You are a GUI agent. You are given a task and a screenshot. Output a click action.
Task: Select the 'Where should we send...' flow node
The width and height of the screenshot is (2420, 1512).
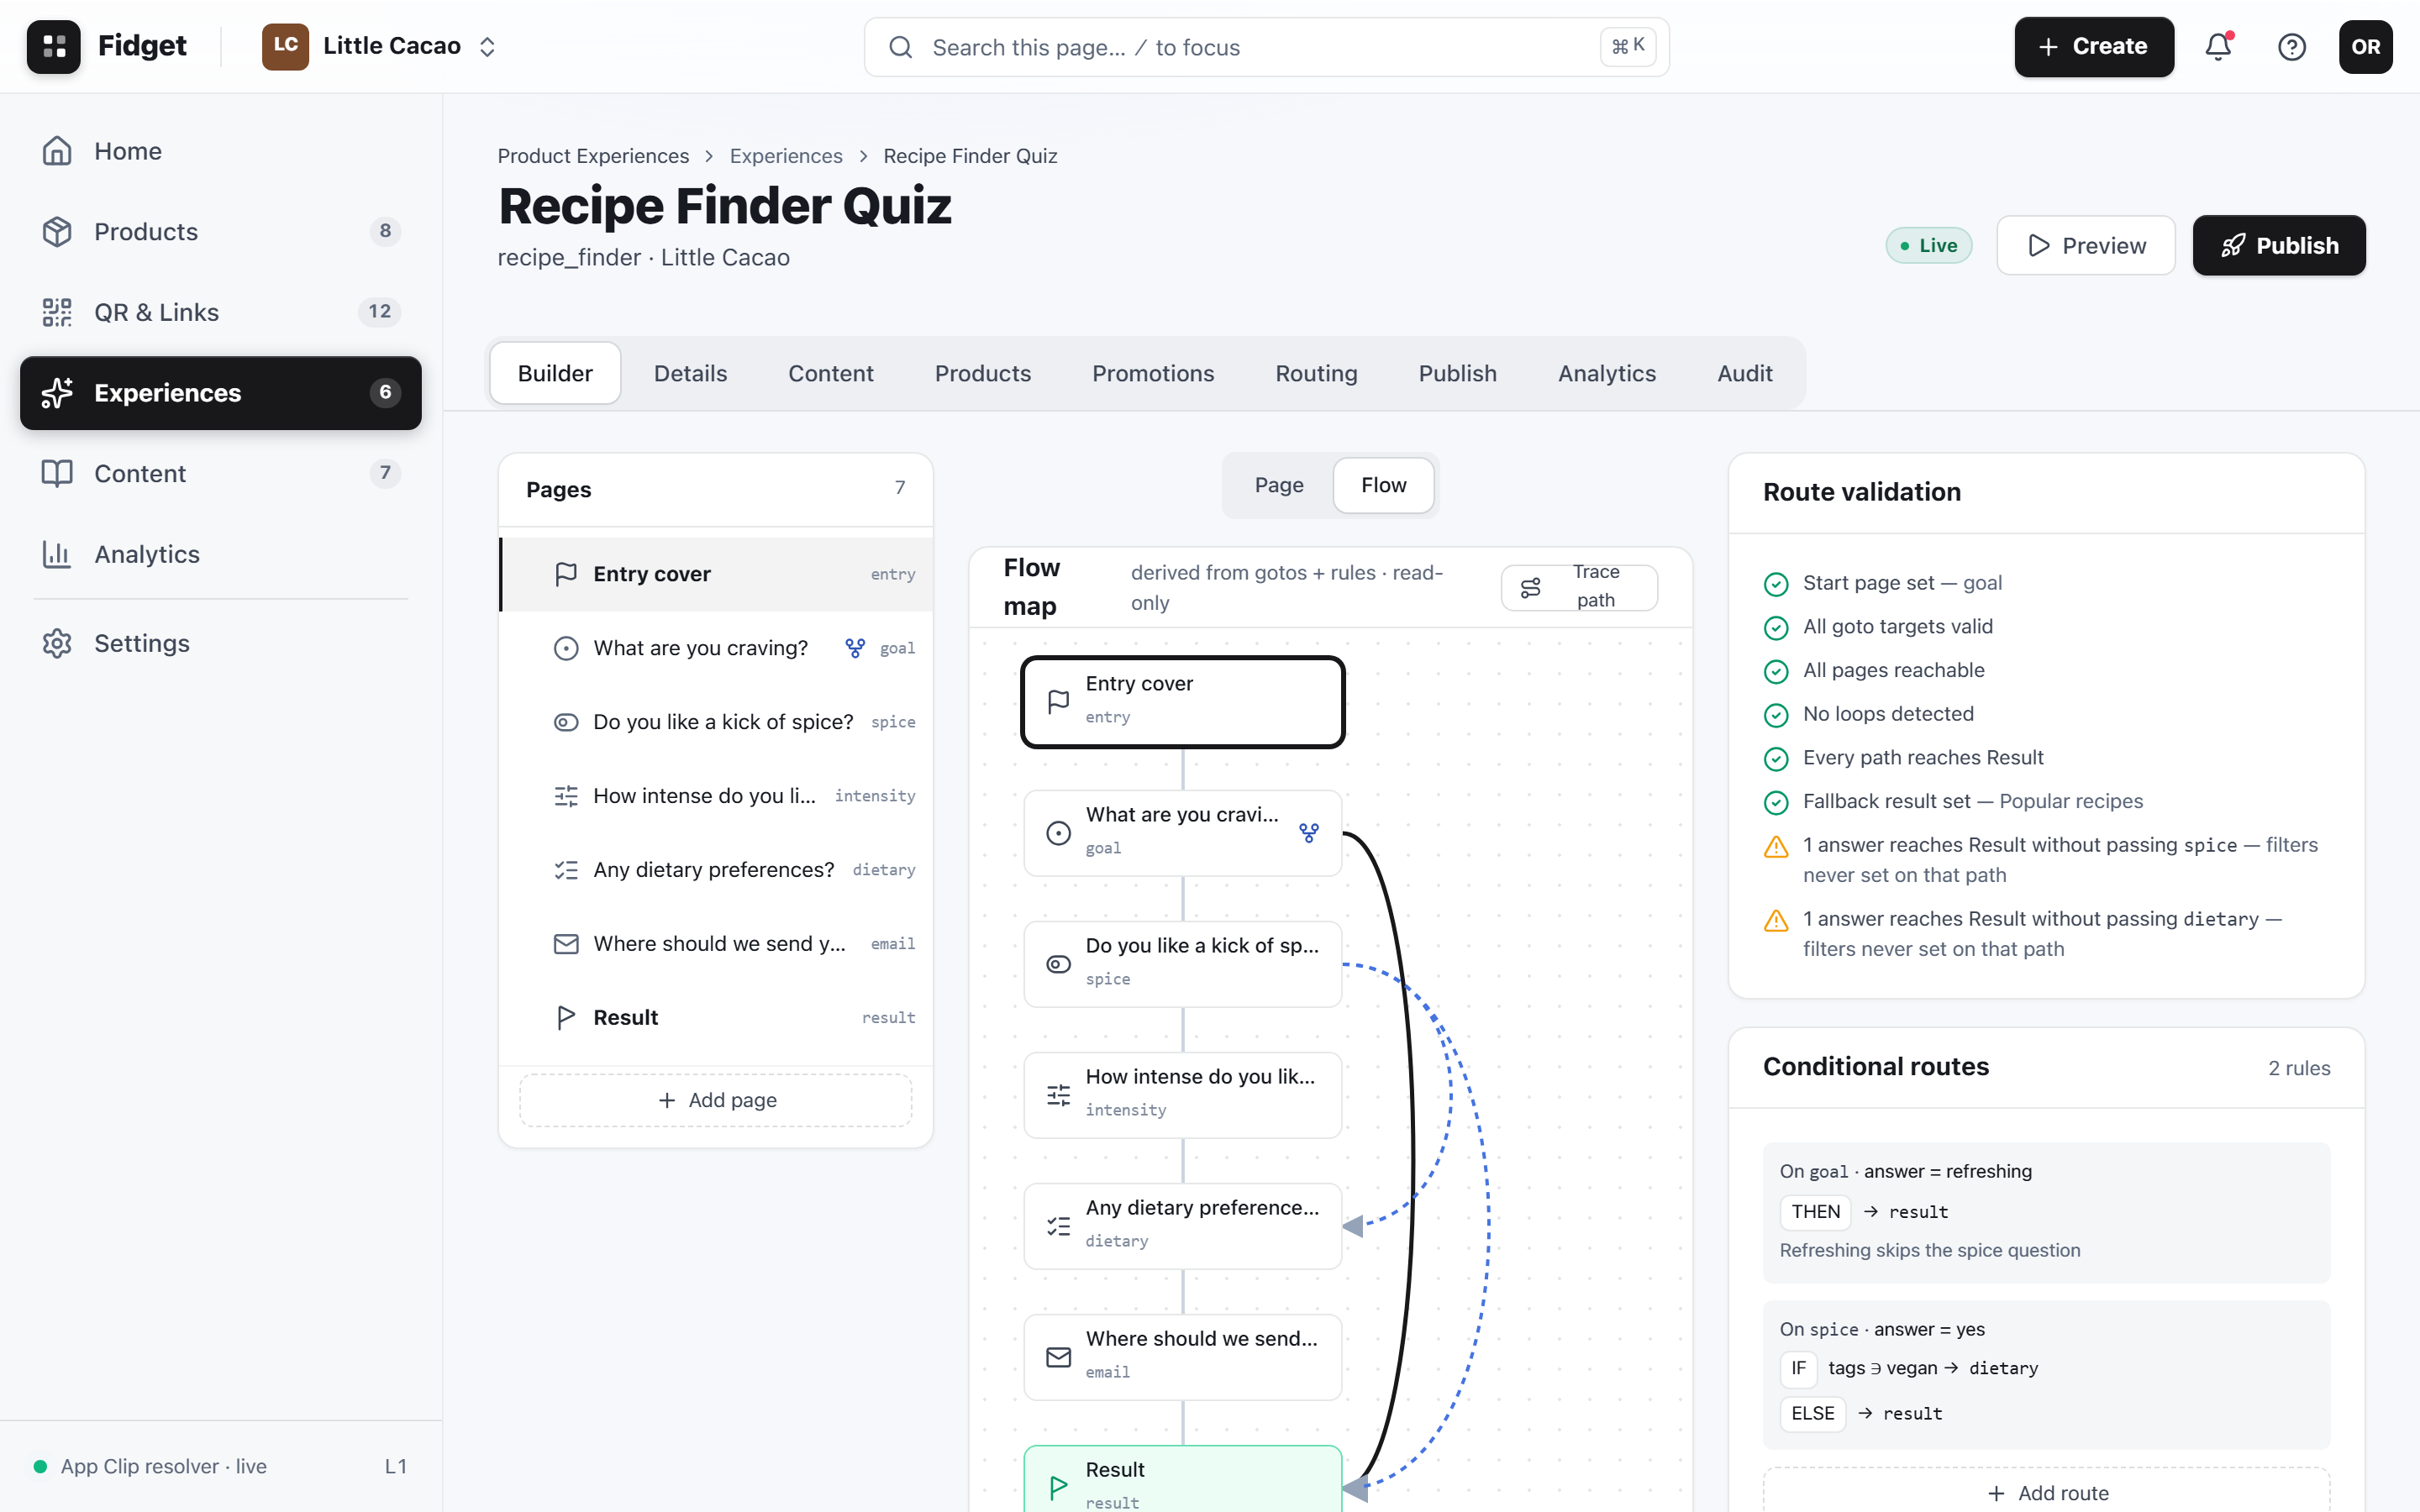[x=1182, y=1357]
